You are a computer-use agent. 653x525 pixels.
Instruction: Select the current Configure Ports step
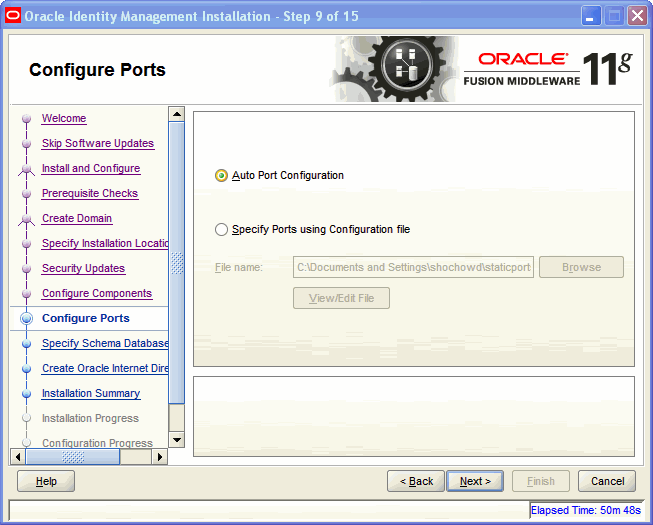click(86, 318)
